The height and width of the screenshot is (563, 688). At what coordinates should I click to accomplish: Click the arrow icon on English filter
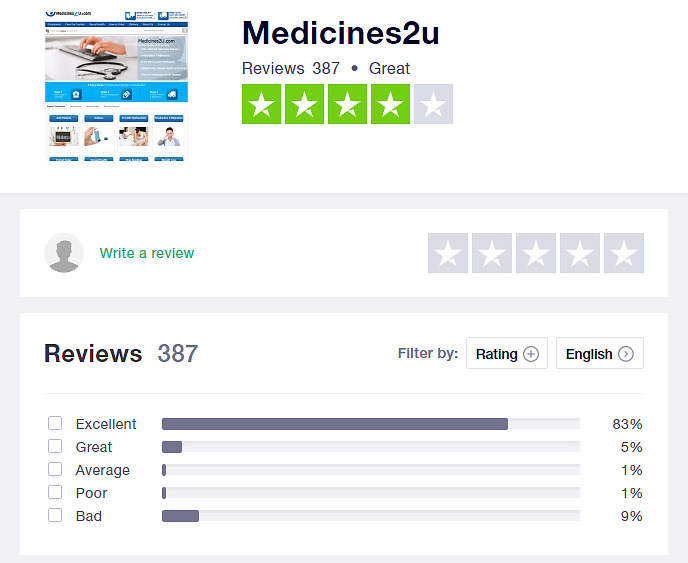(626, 354)
